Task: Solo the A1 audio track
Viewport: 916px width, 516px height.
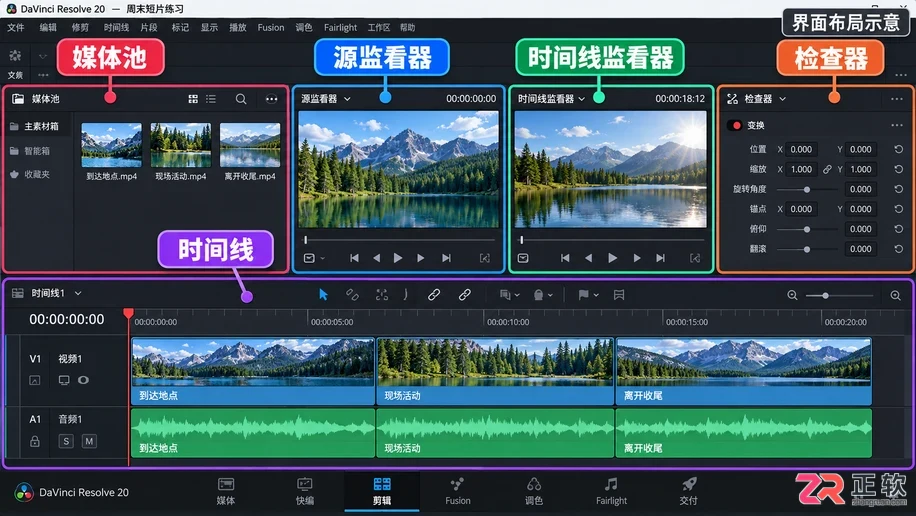Action: point(66,441)
